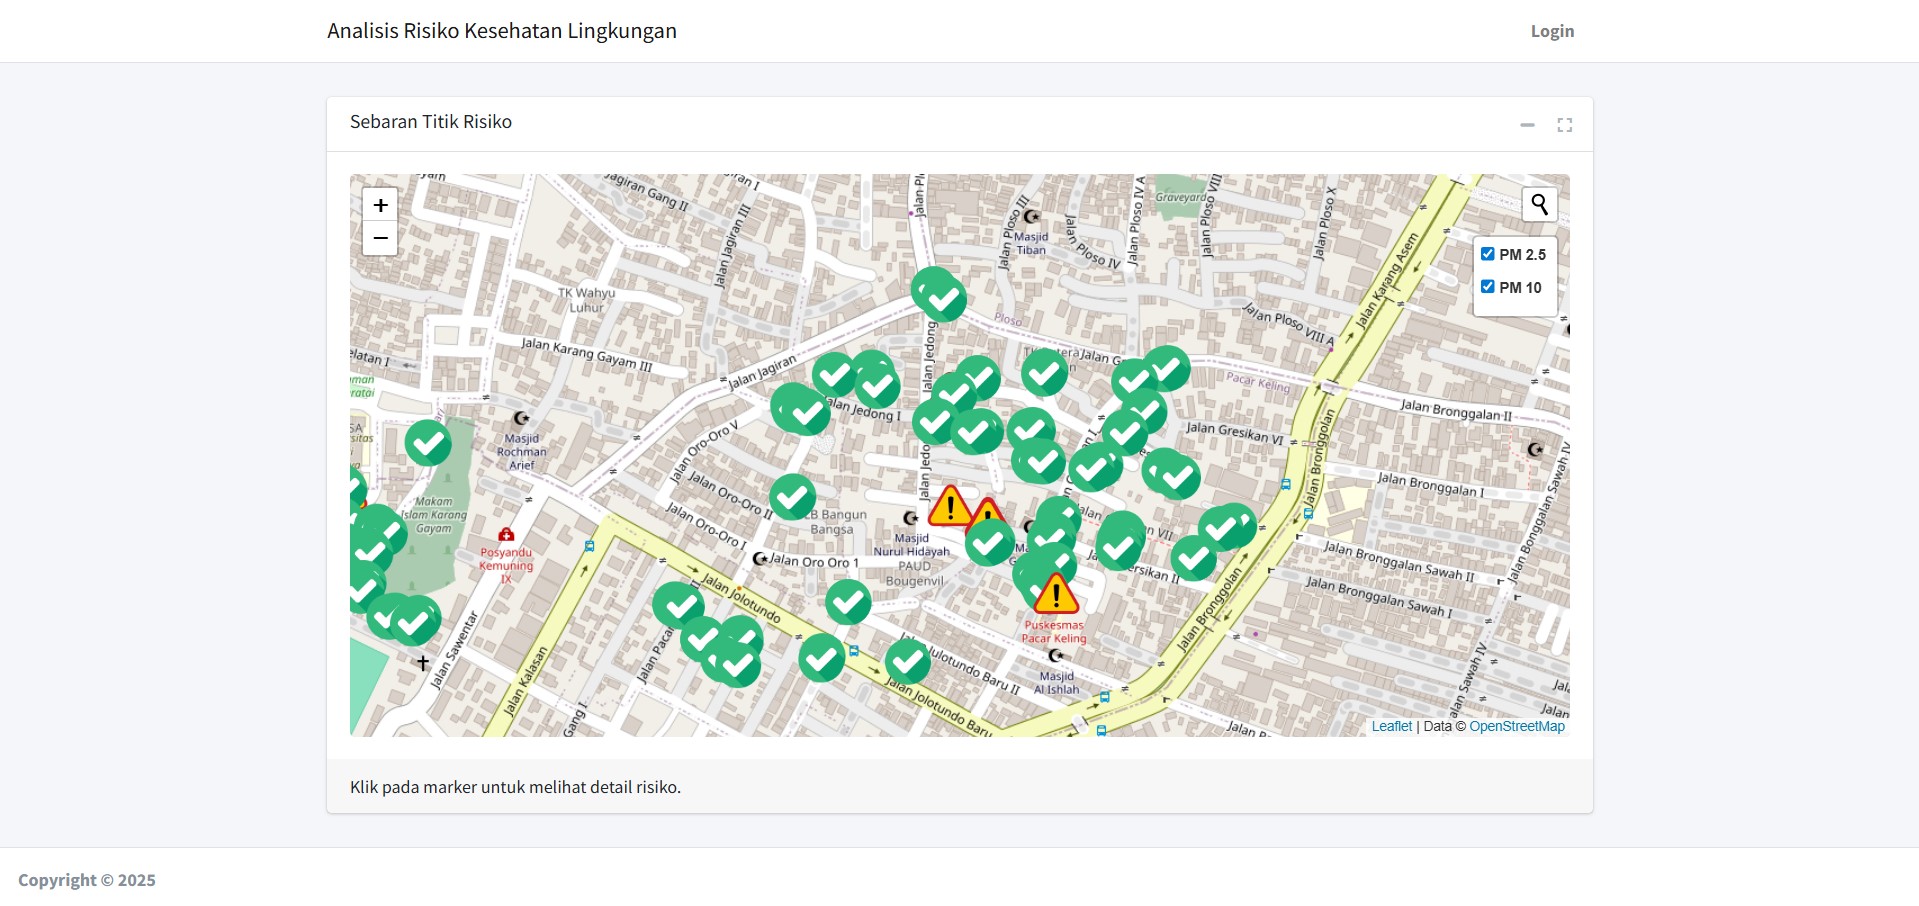Open the Leaflet attribution link
The image size is (1919, 906).
tap(1391, 726)
